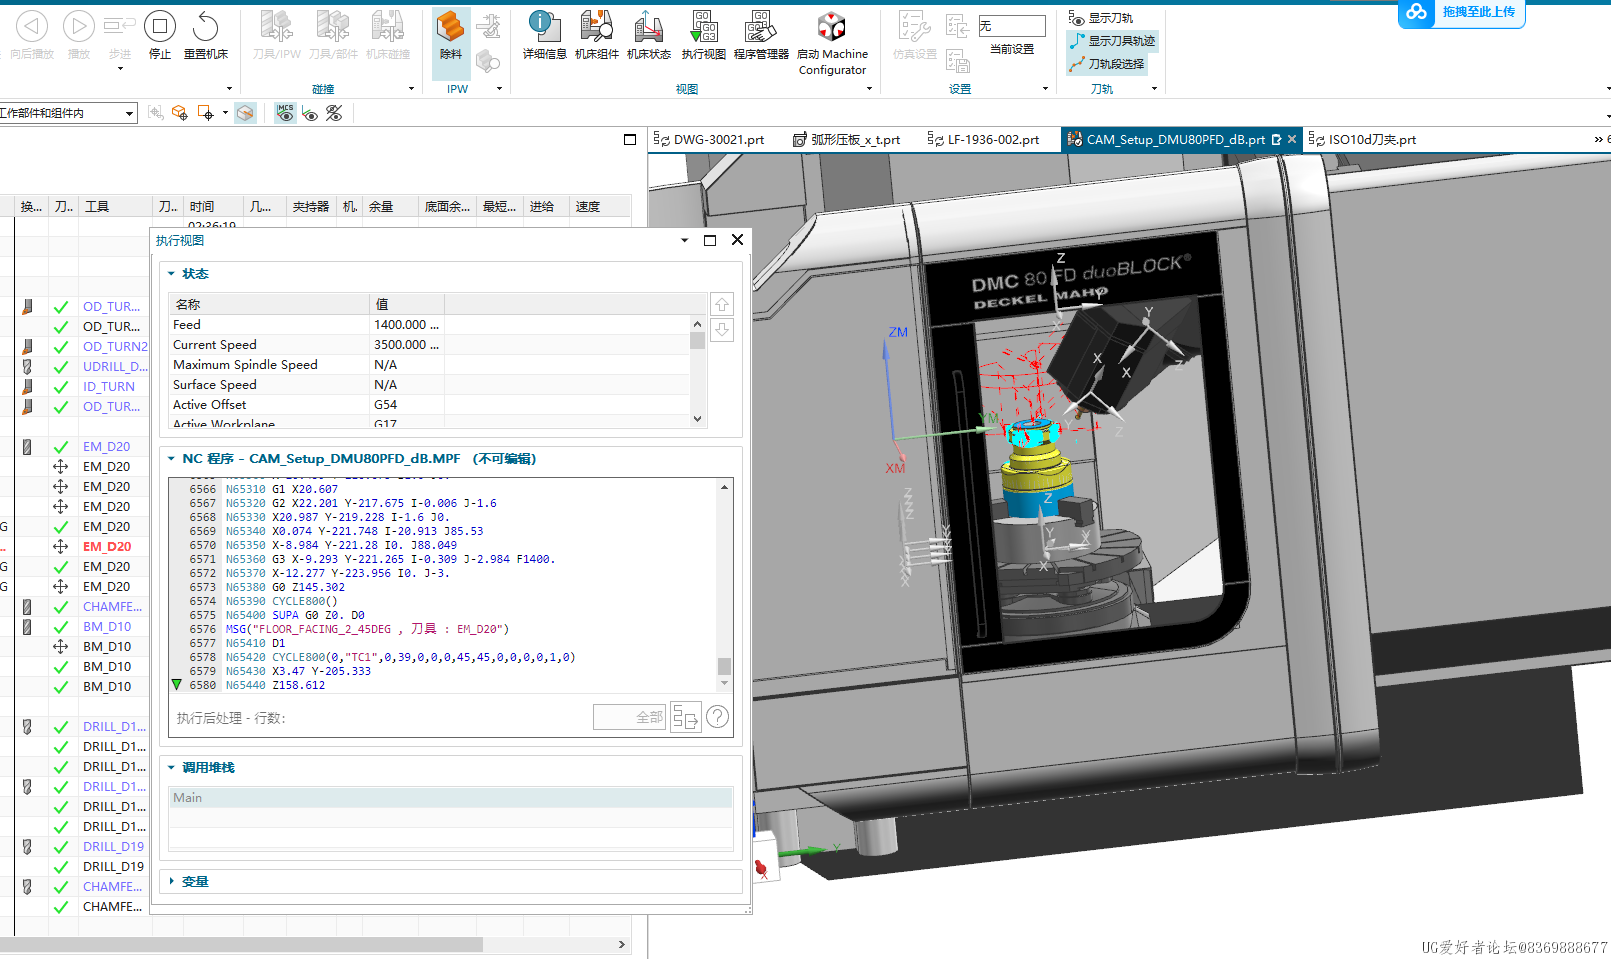Select the ID_TURN operation row
Viewport: 1611px width, 959px height.
click(x=108, y=387)
